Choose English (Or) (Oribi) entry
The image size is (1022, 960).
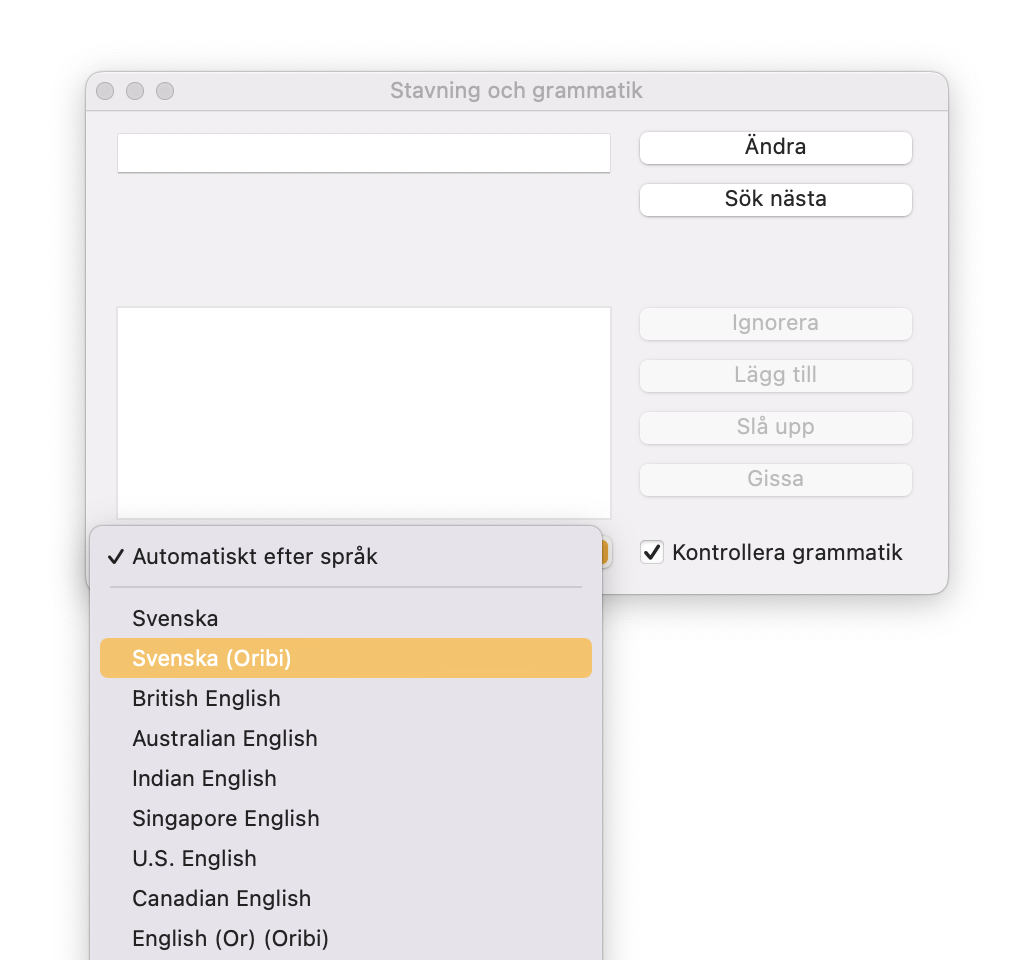230,939
